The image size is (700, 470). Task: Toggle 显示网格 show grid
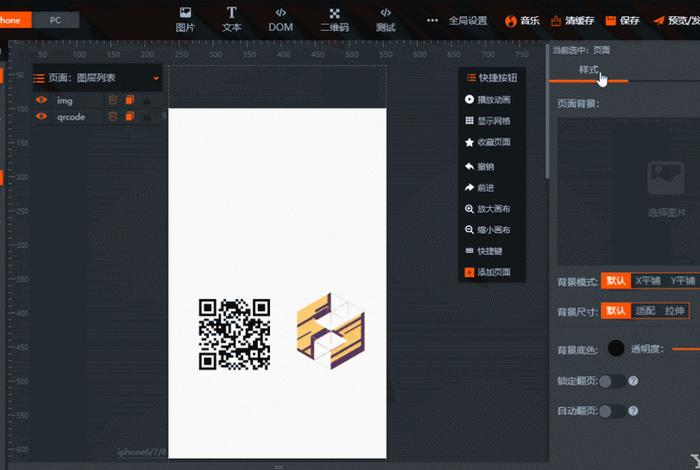(x=488, y=121)
